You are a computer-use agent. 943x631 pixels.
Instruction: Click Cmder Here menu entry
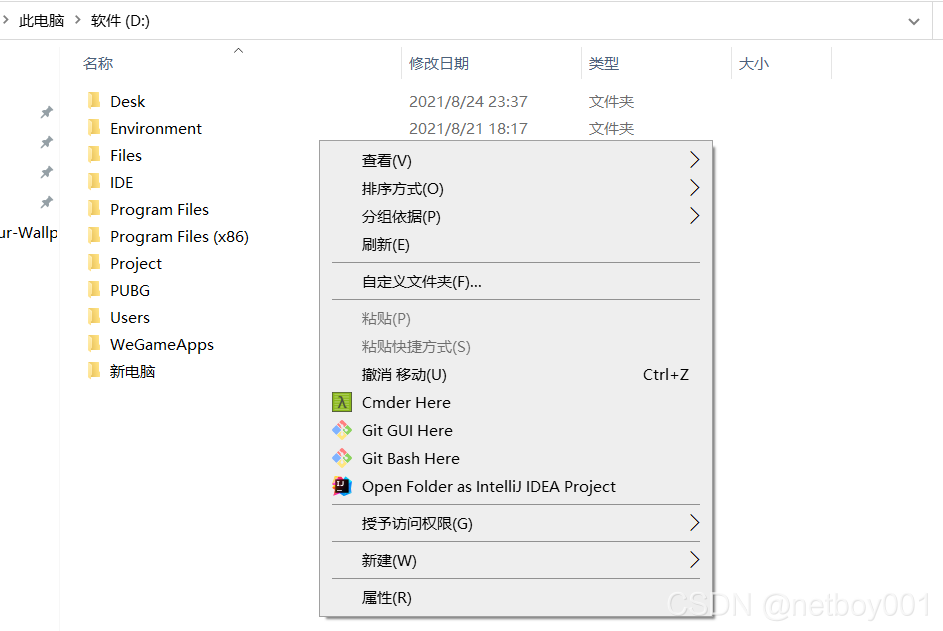[x=516, y=402]
